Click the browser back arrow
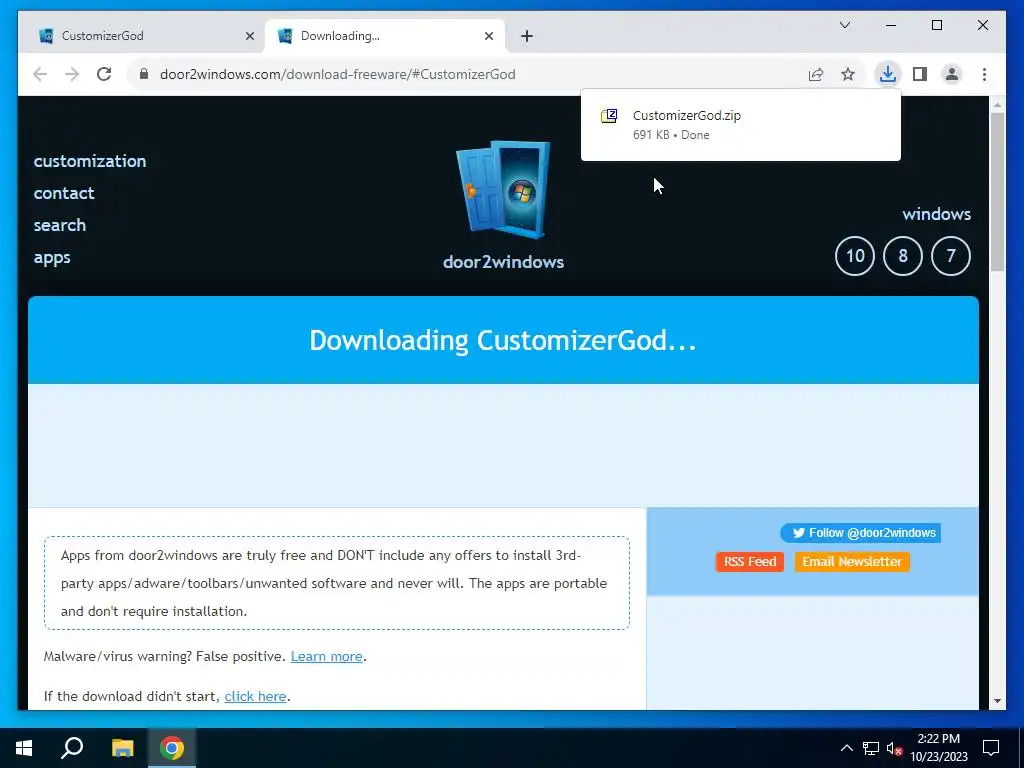The image size is (1024, 768). click(40, 74)
